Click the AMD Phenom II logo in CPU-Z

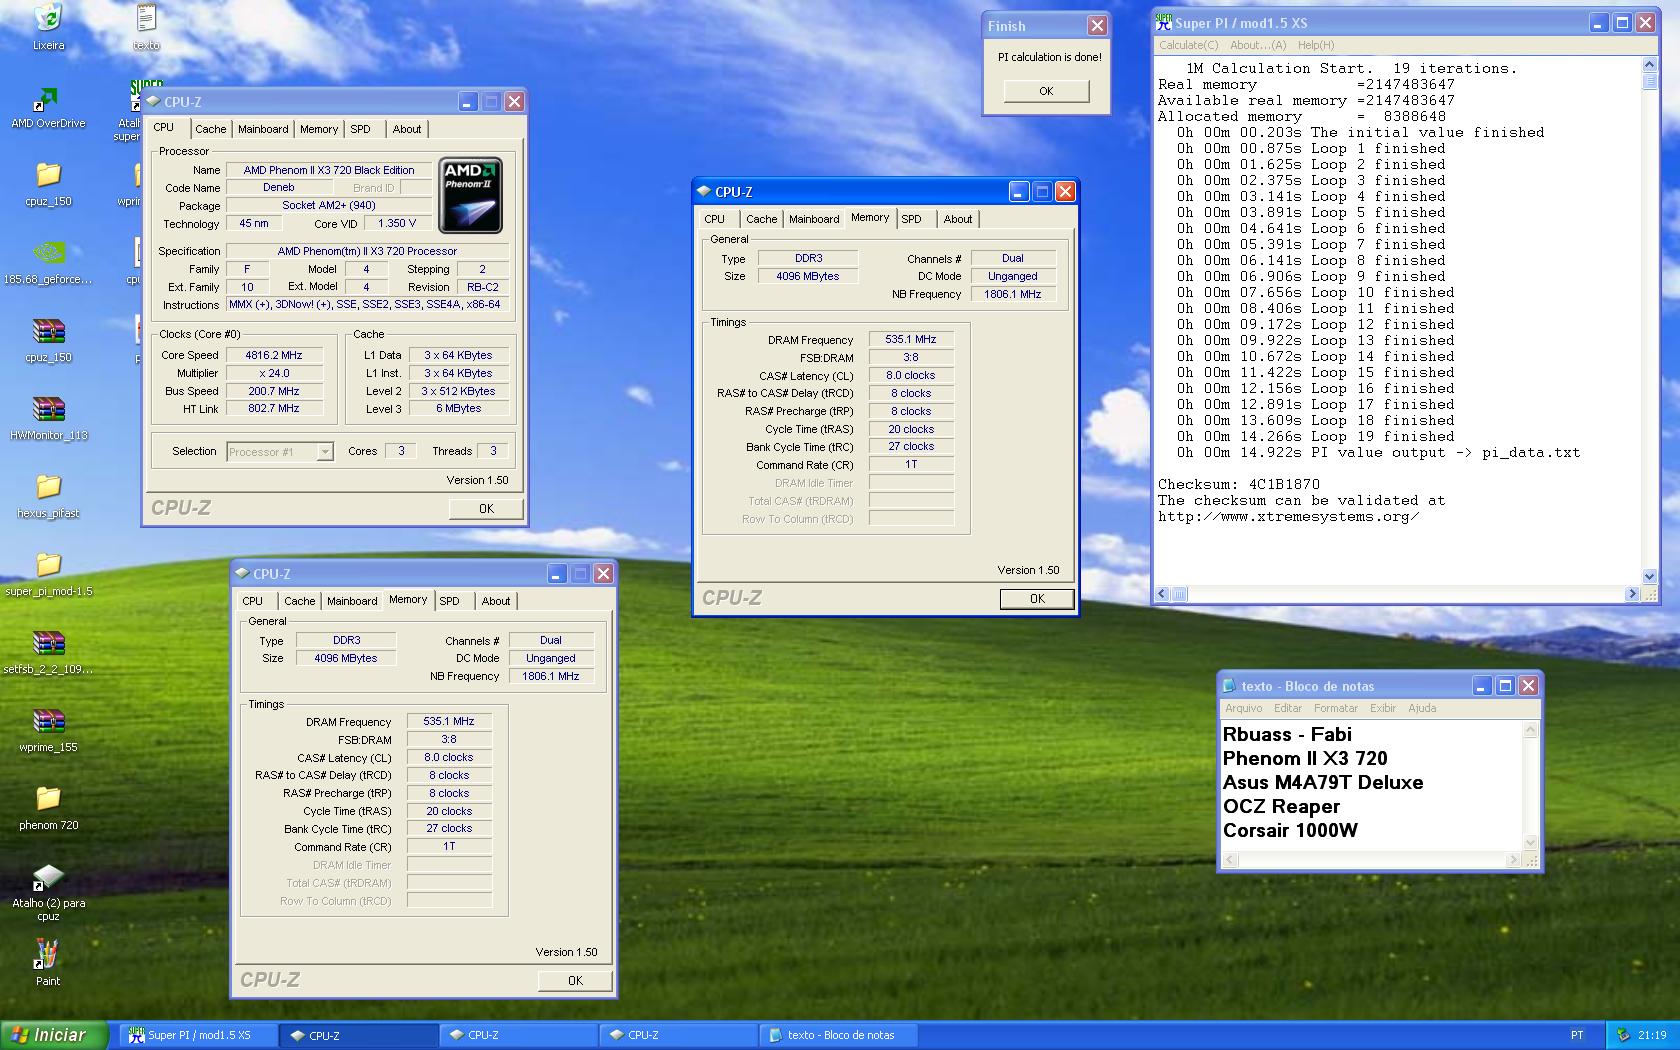(x=471, y=195)
